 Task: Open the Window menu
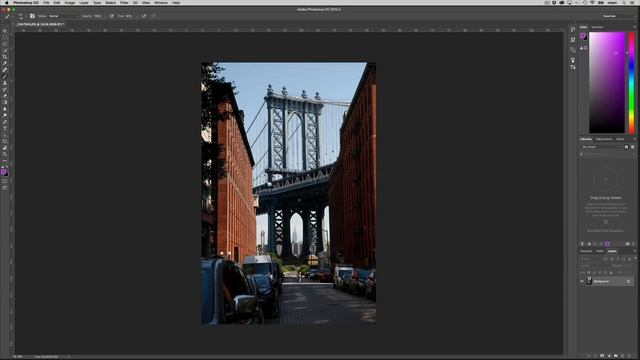pos(161,2)
